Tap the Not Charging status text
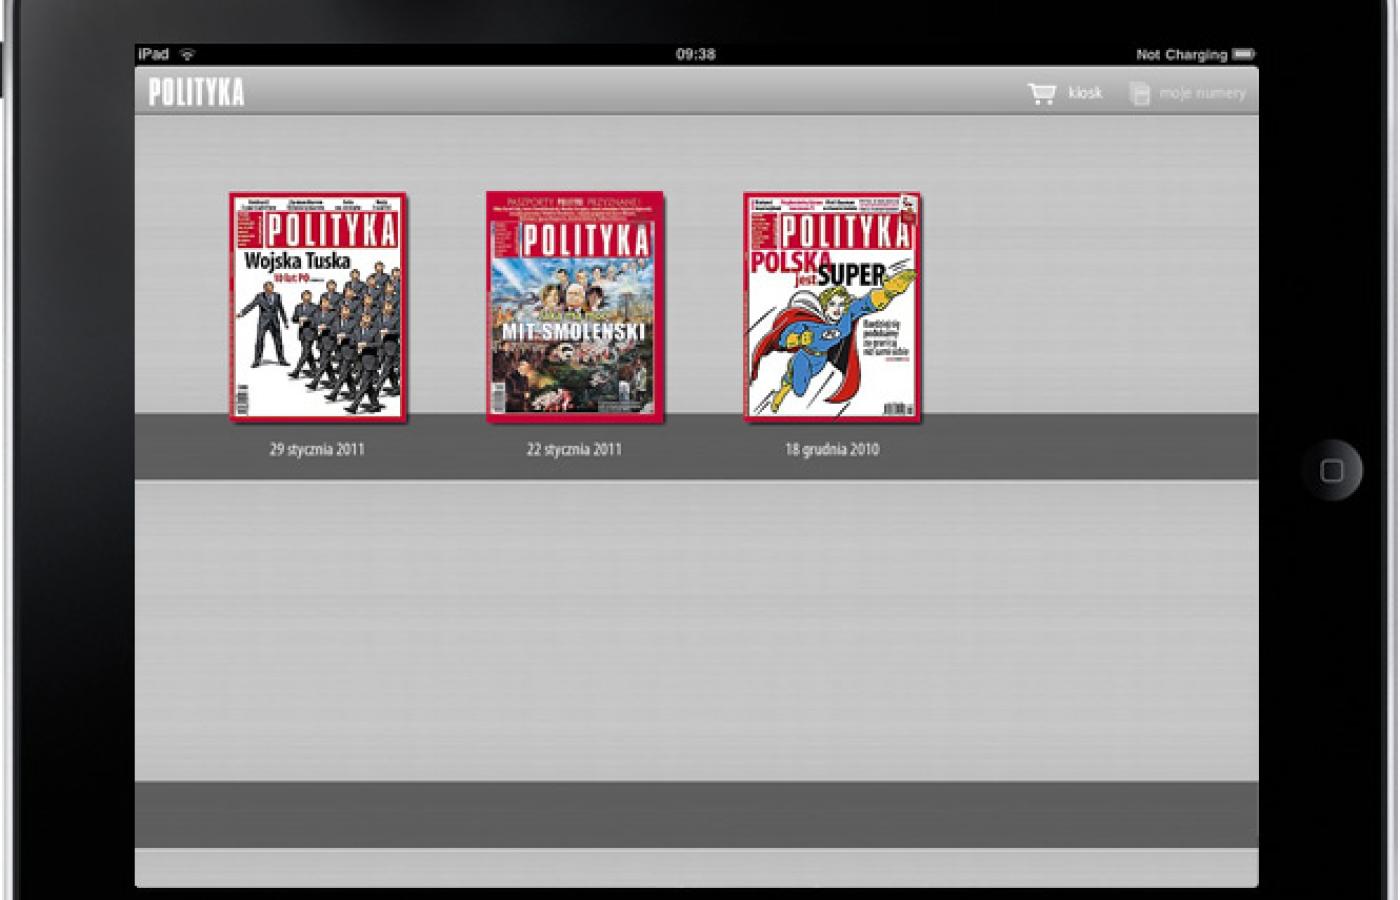 (x=1181, y=54)
